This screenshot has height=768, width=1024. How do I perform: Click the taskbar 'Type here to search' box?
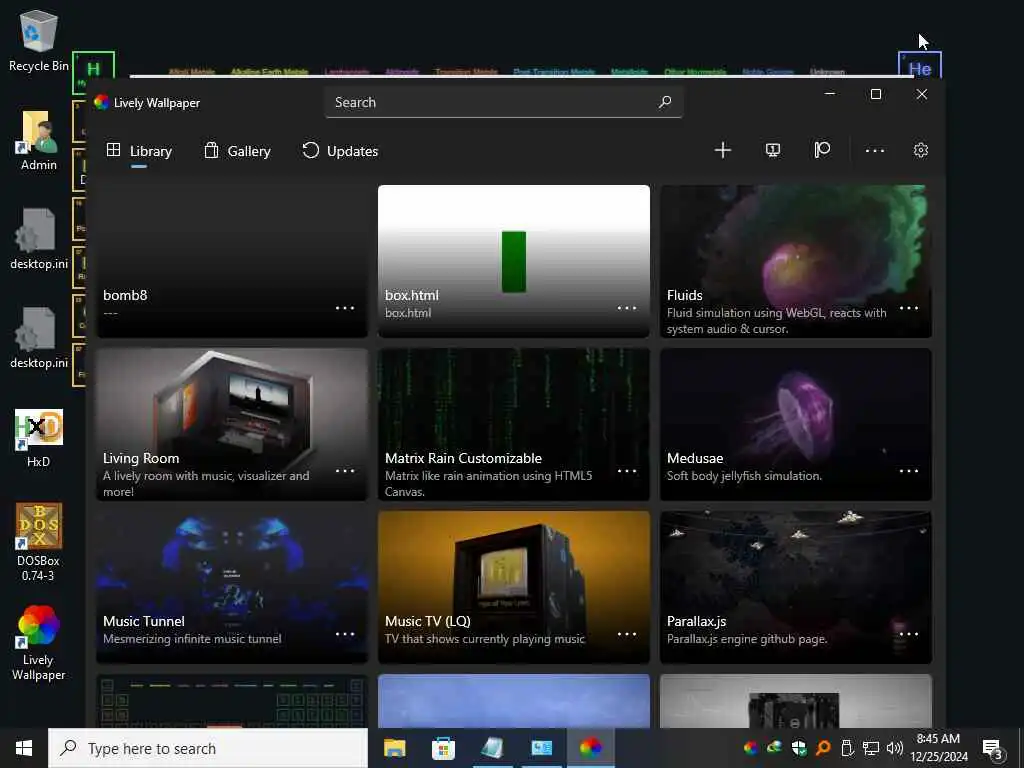[208, 748]
